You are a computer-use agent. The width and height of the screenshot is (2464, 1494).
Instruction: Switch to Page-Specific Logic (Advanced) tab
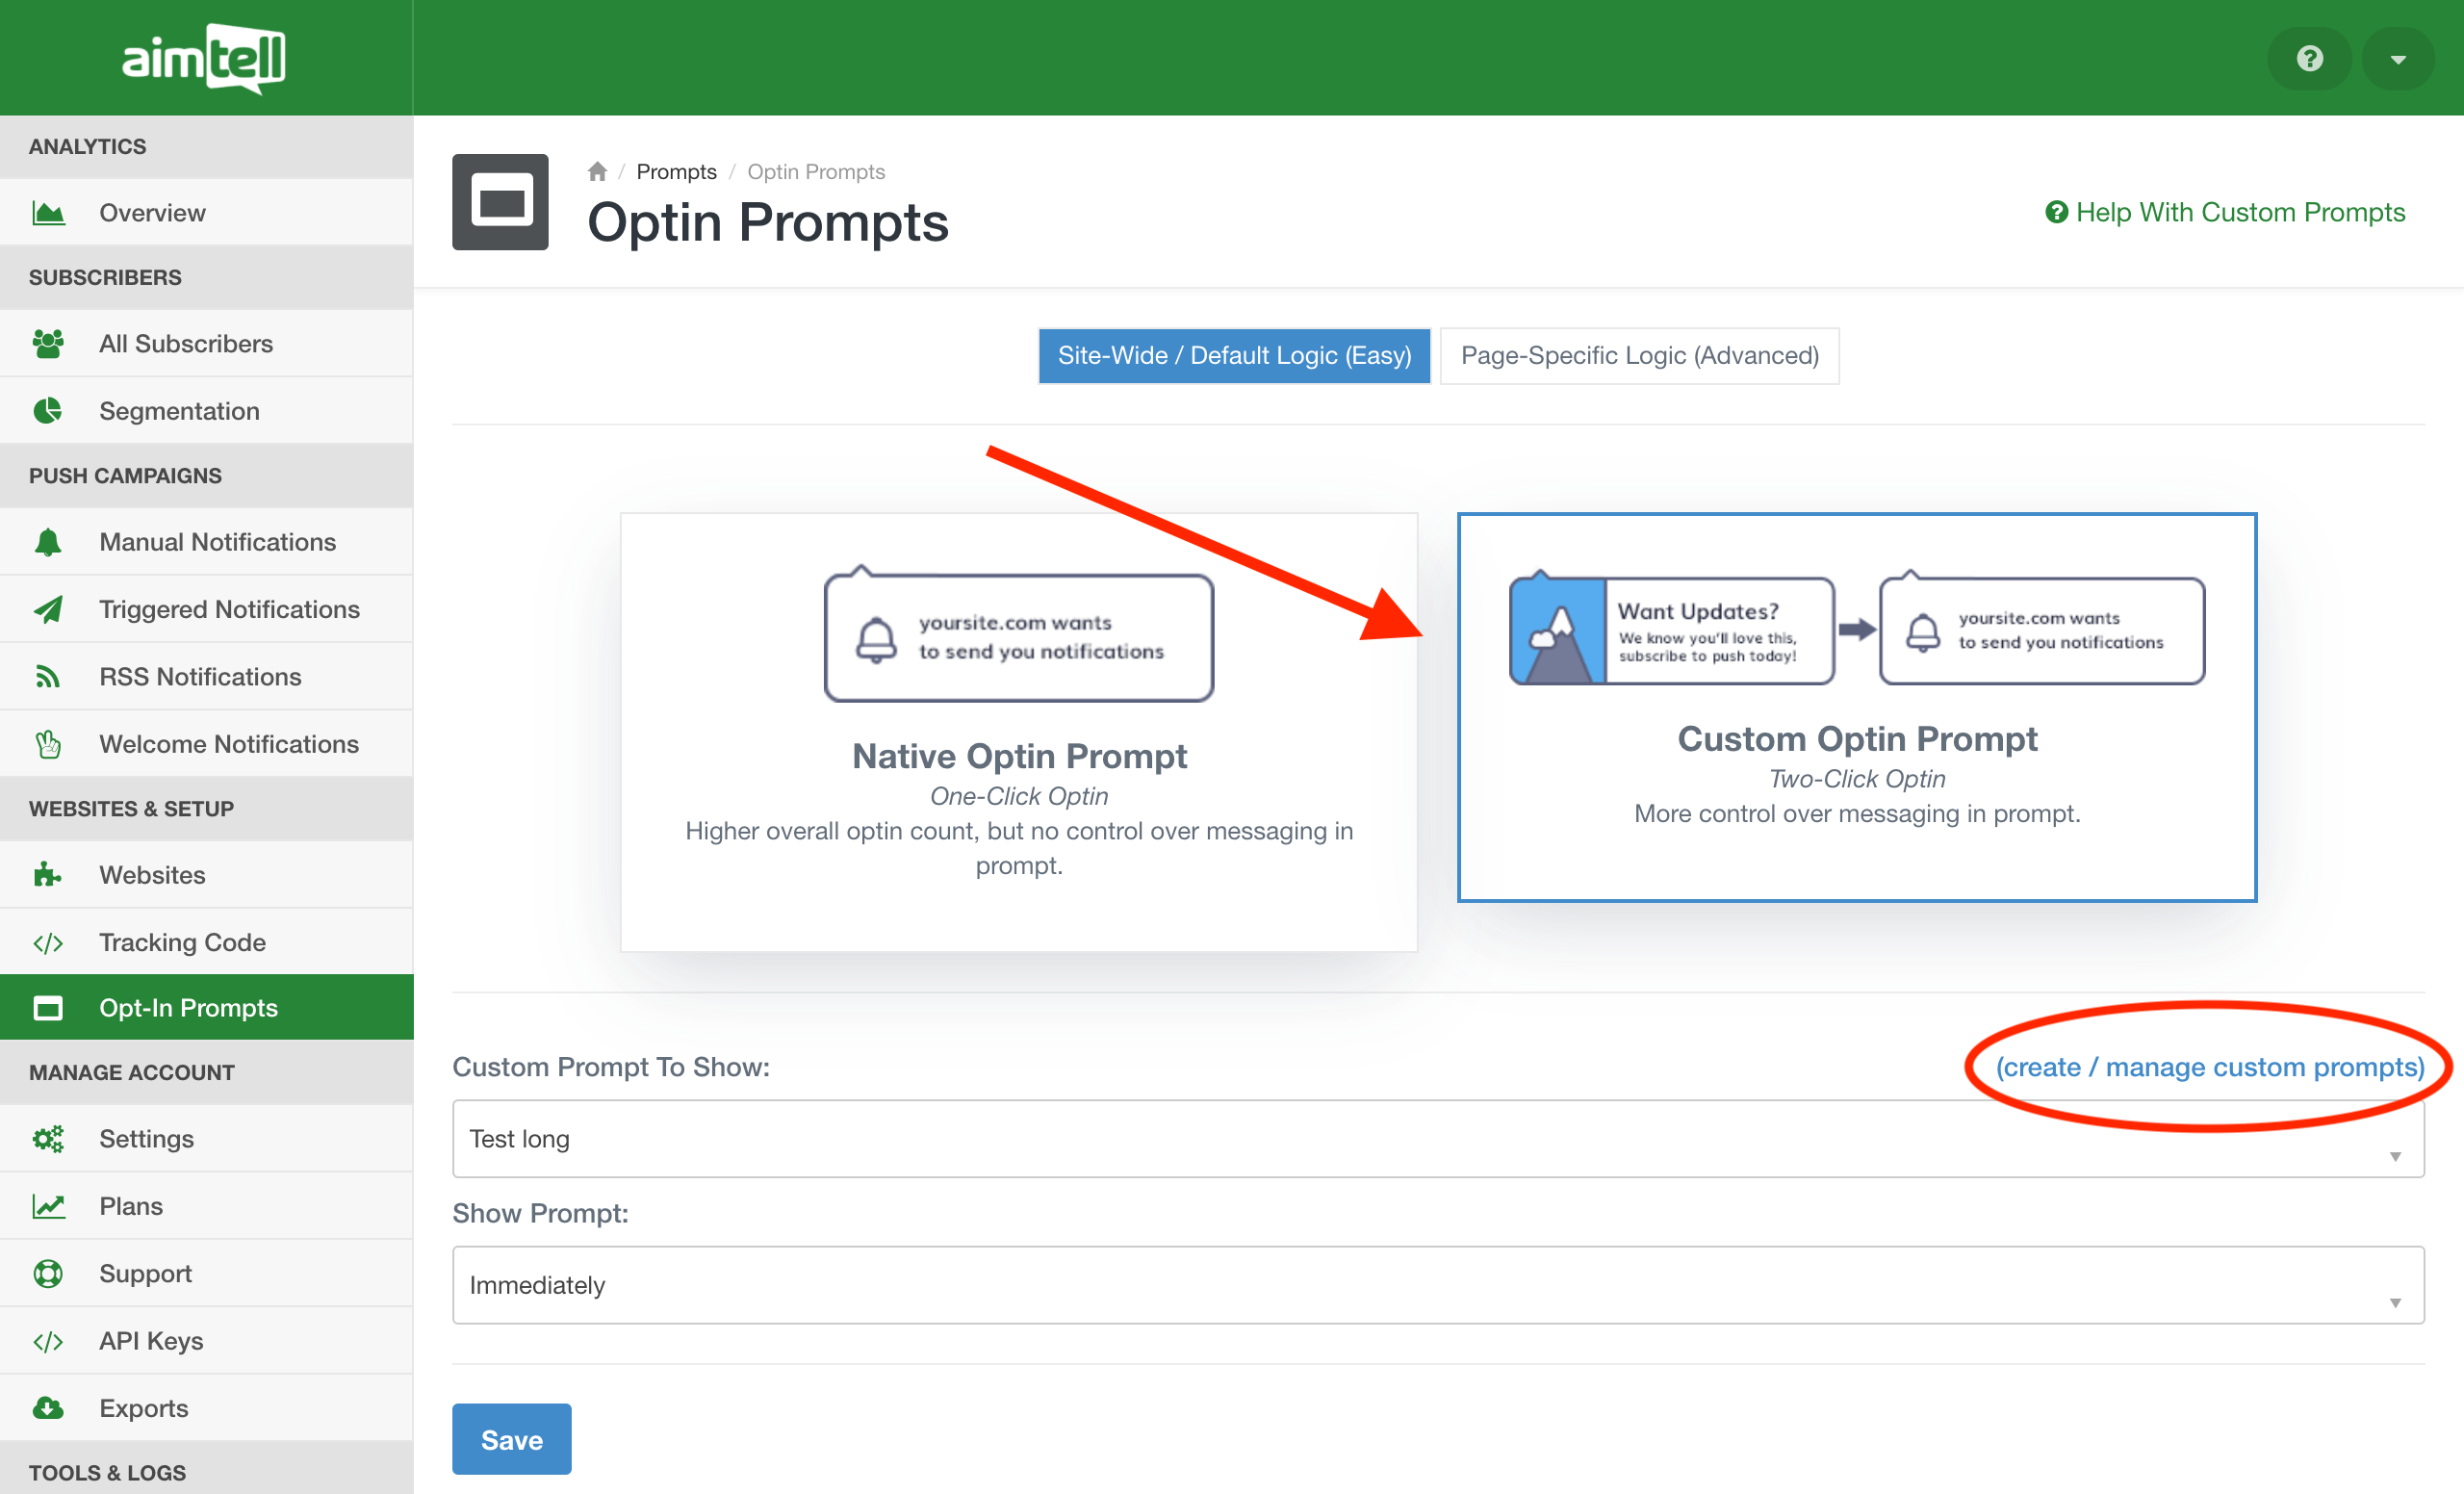click(1638, 356)
